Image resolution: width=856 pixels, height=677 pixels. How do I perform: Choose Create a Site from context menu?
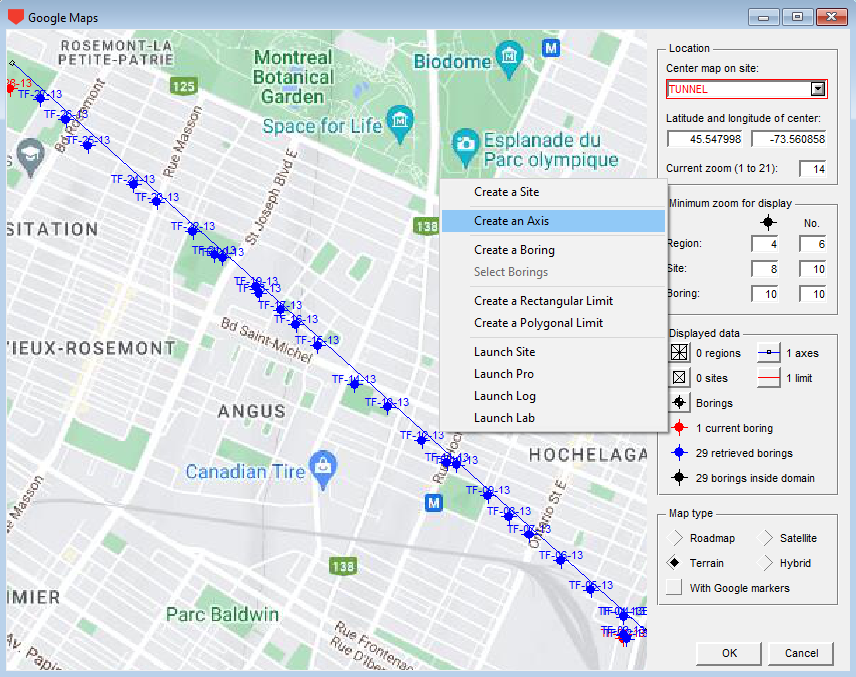click(x=554, y=192)
